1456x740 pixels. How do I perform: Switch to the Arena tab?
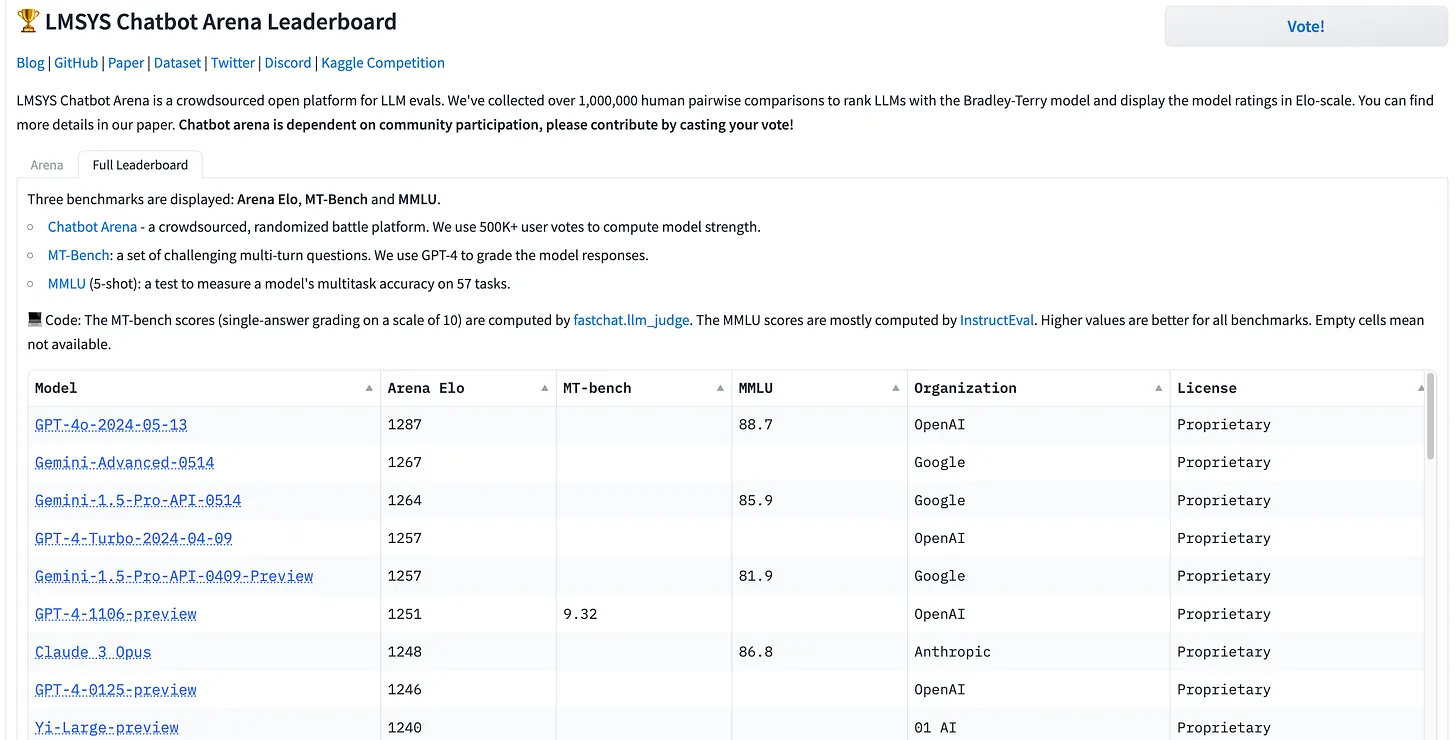pos(47,165)
